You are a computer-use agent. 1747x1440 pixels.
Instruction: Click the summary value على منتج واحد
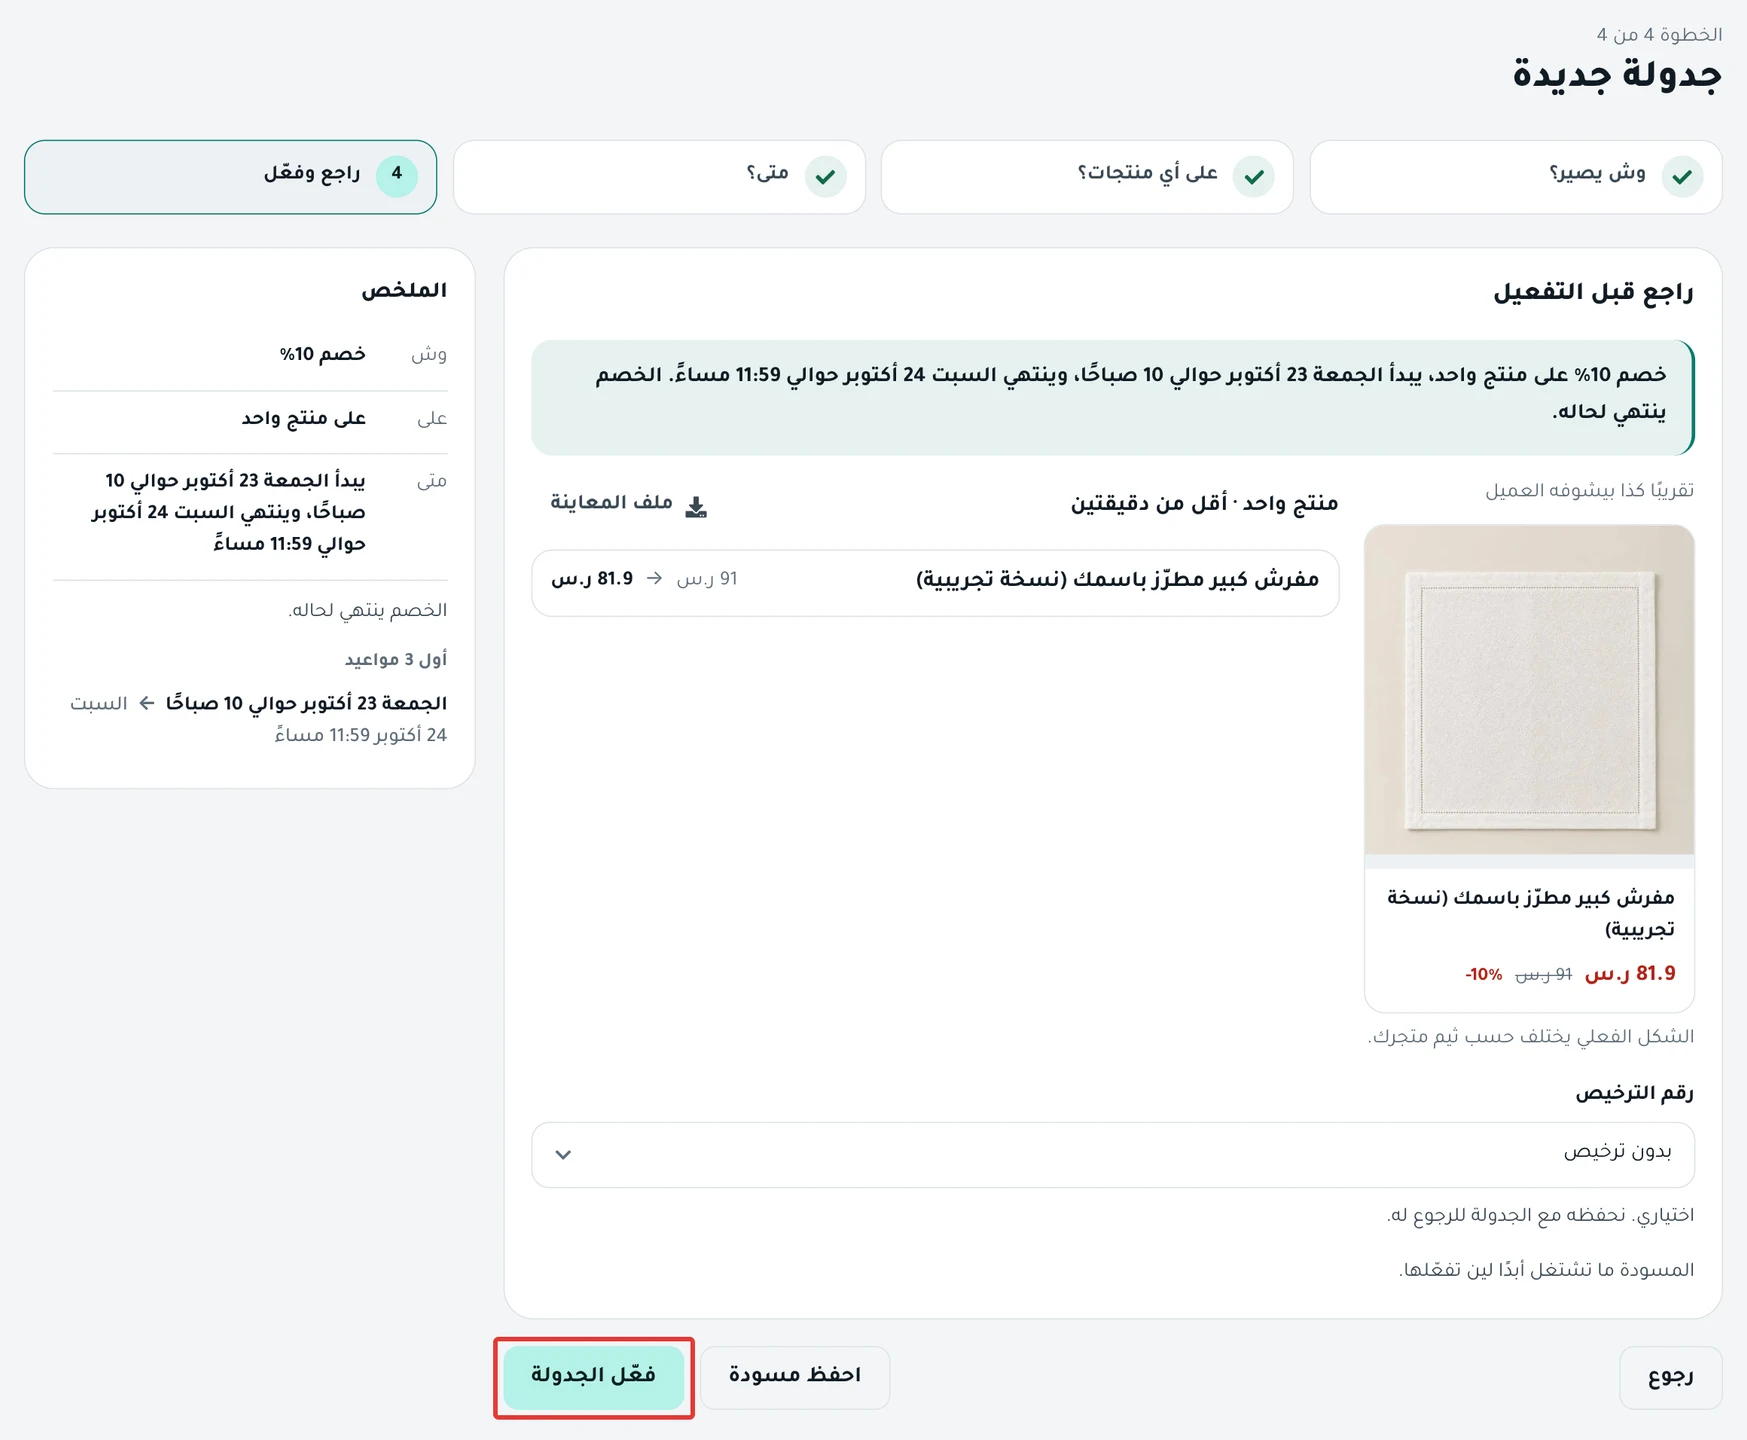pos(304,419)
